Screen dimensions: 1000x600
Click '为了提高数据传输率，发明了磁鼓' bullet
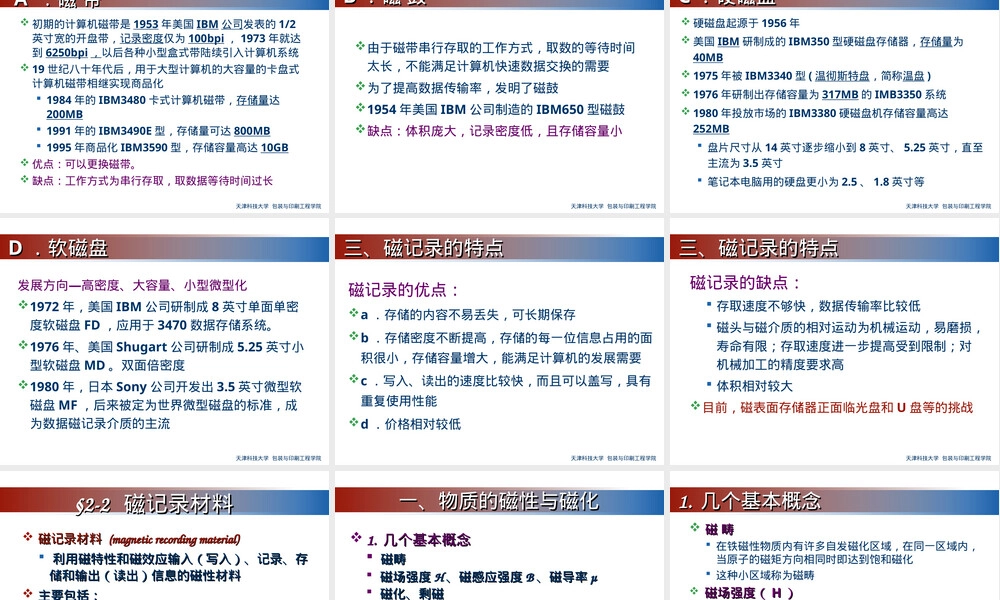coord(463,88)
